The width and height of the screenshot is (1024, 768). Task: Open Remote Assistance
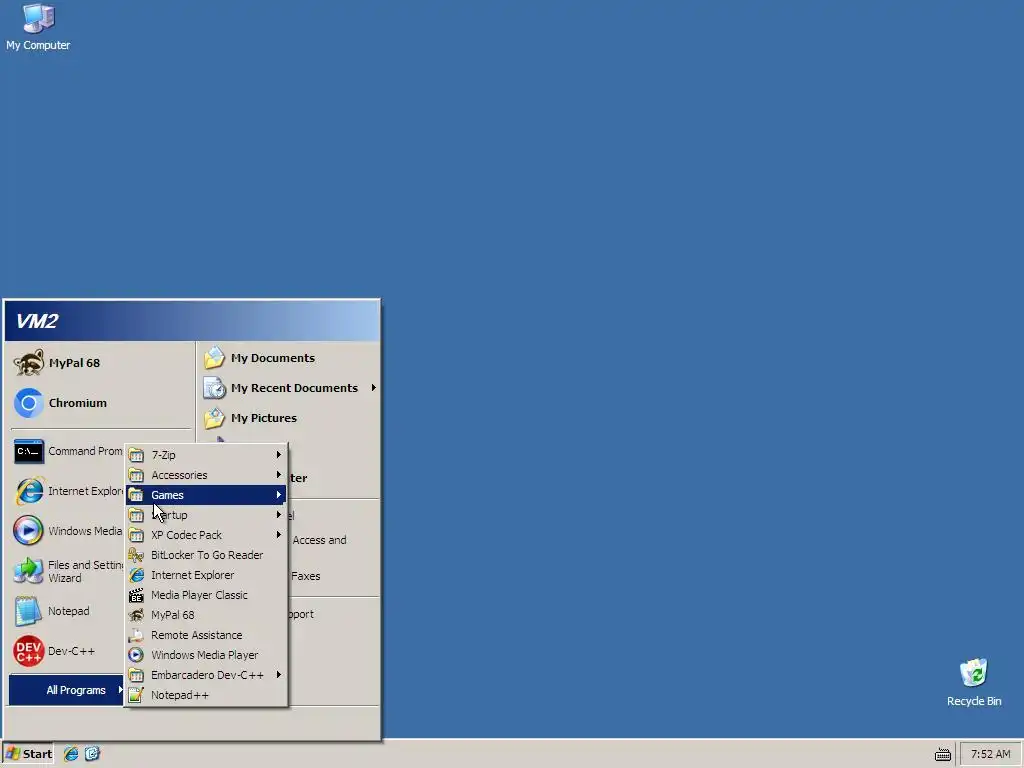click(206, 635)
